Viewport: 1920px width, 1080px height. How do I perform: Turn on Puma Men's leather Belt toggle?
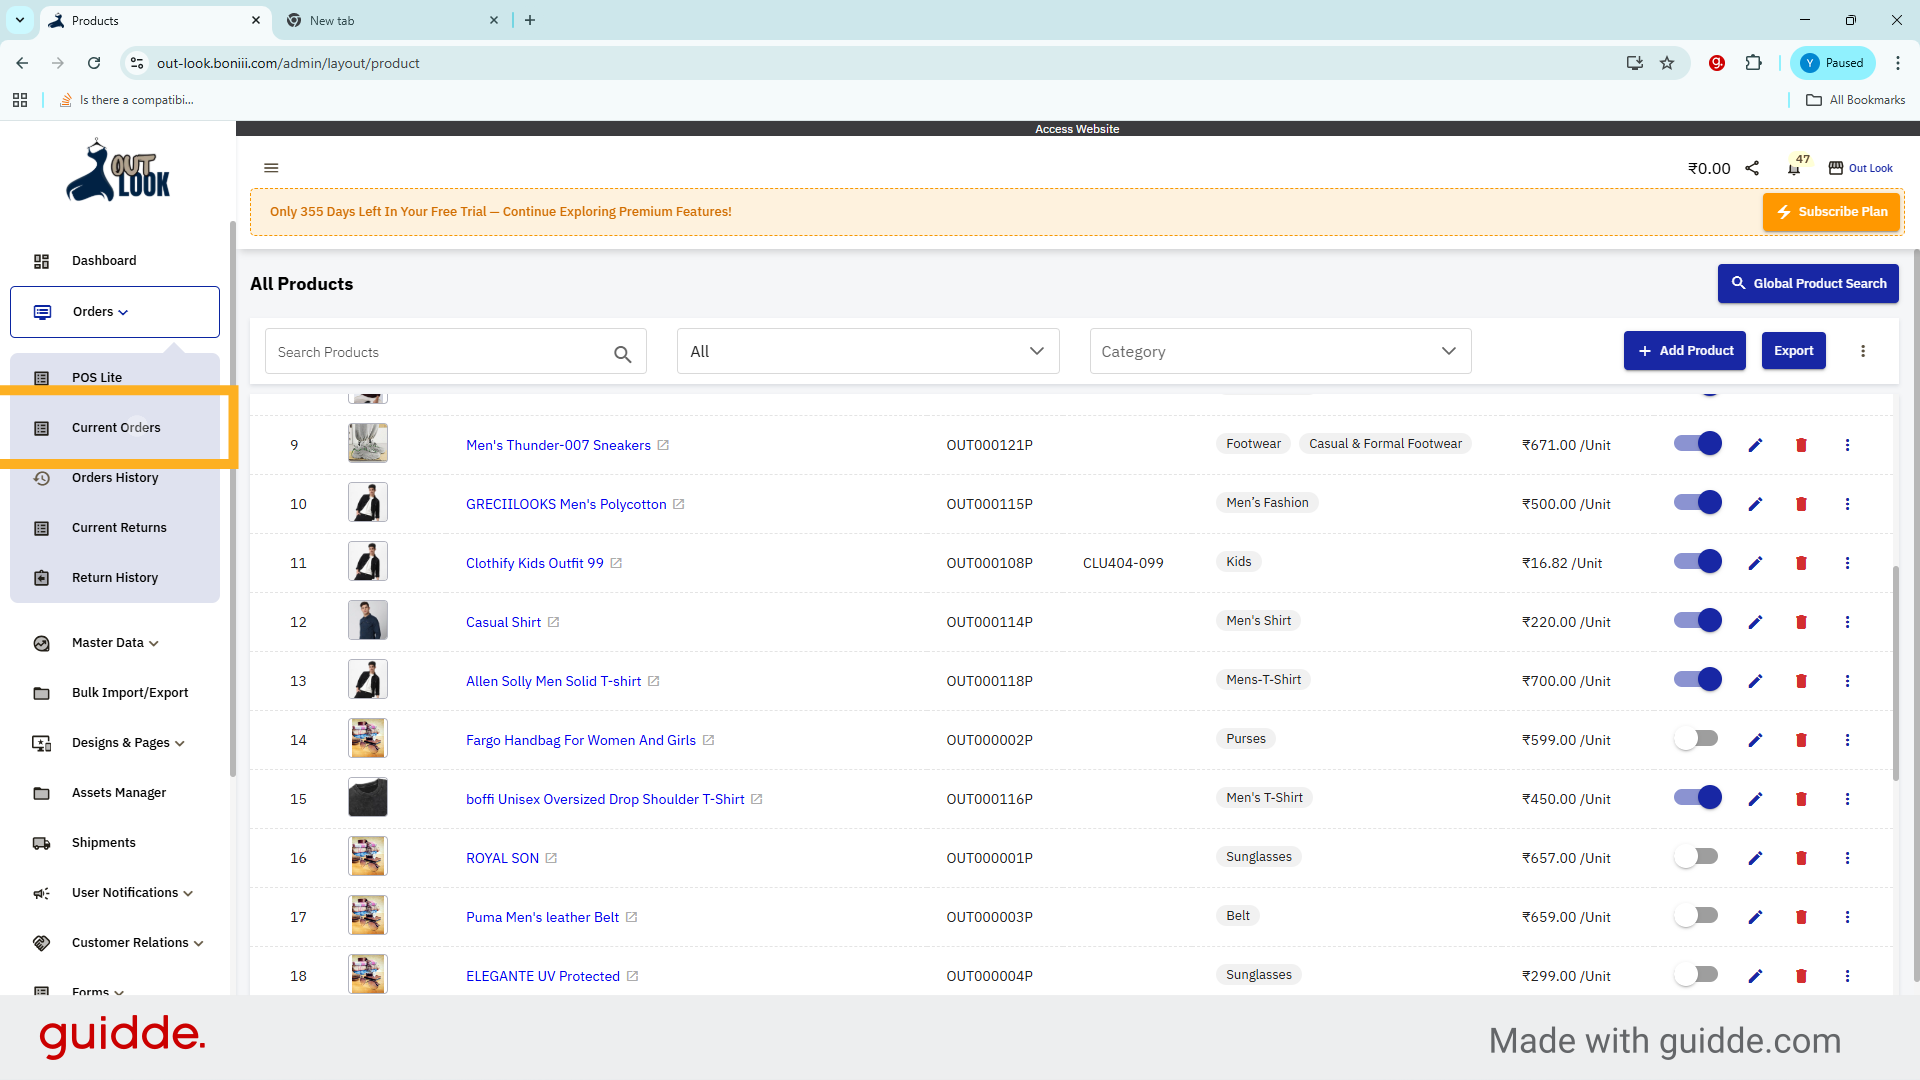[1696, 916]
